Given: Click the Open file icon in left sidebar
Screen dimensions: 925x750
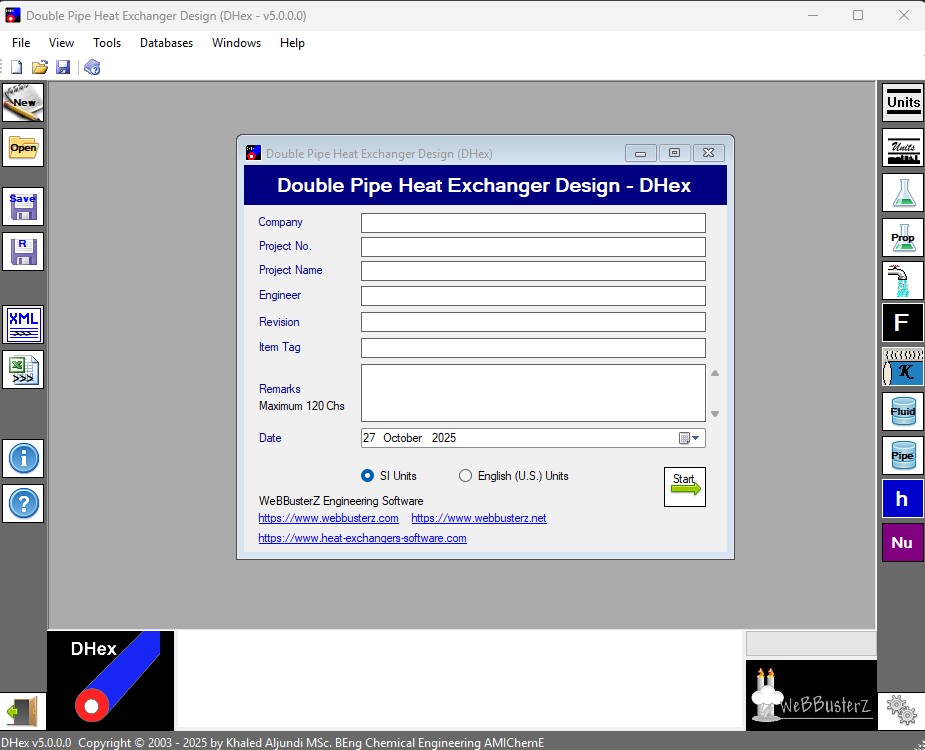Looking at the screenshot, I should pos(23,148).
